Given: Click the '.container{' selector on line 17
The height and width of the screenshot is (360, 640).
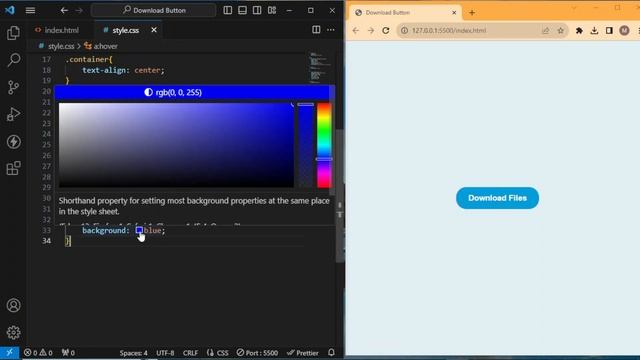Looking at the screenshot, I should 89,60.
